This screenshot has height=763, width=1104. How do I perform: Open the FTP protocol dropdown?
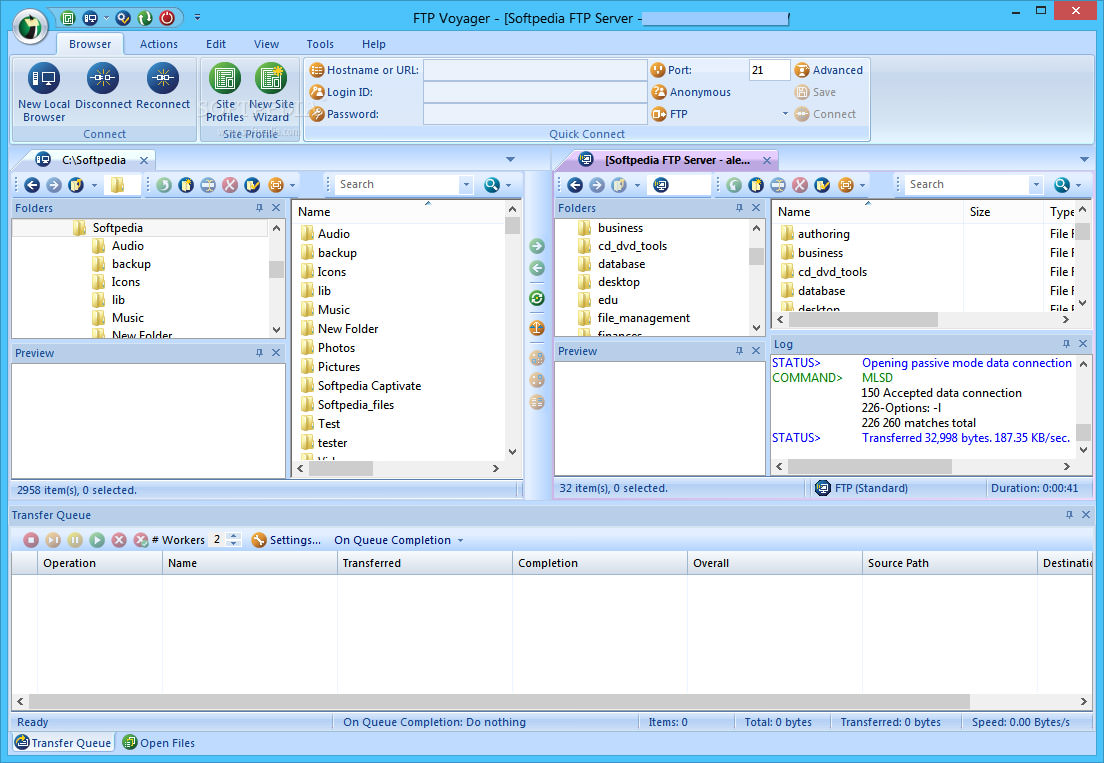coord(785,114)
